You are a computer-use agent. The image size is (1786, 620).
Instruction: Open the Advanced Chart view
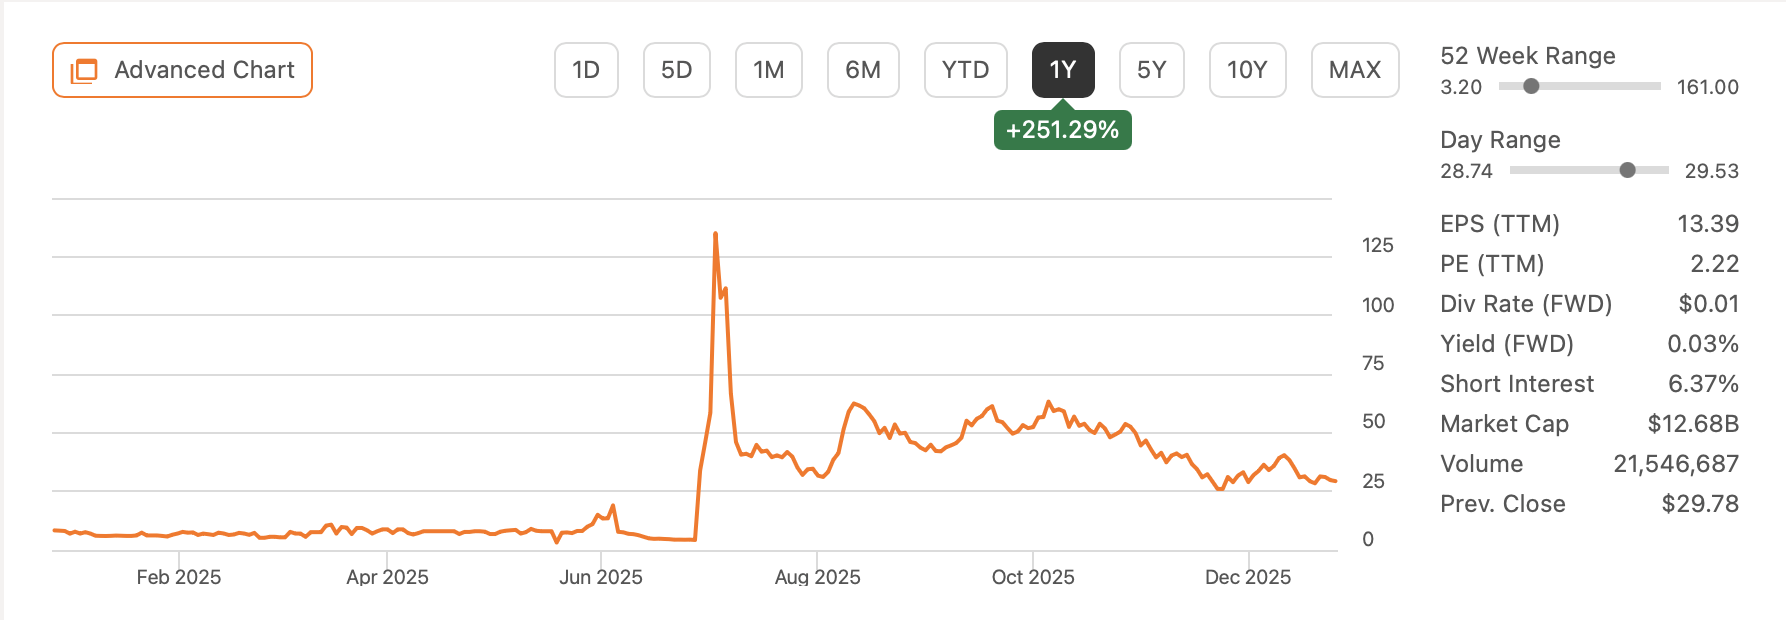pyautogui.click(x=181, y=70)
